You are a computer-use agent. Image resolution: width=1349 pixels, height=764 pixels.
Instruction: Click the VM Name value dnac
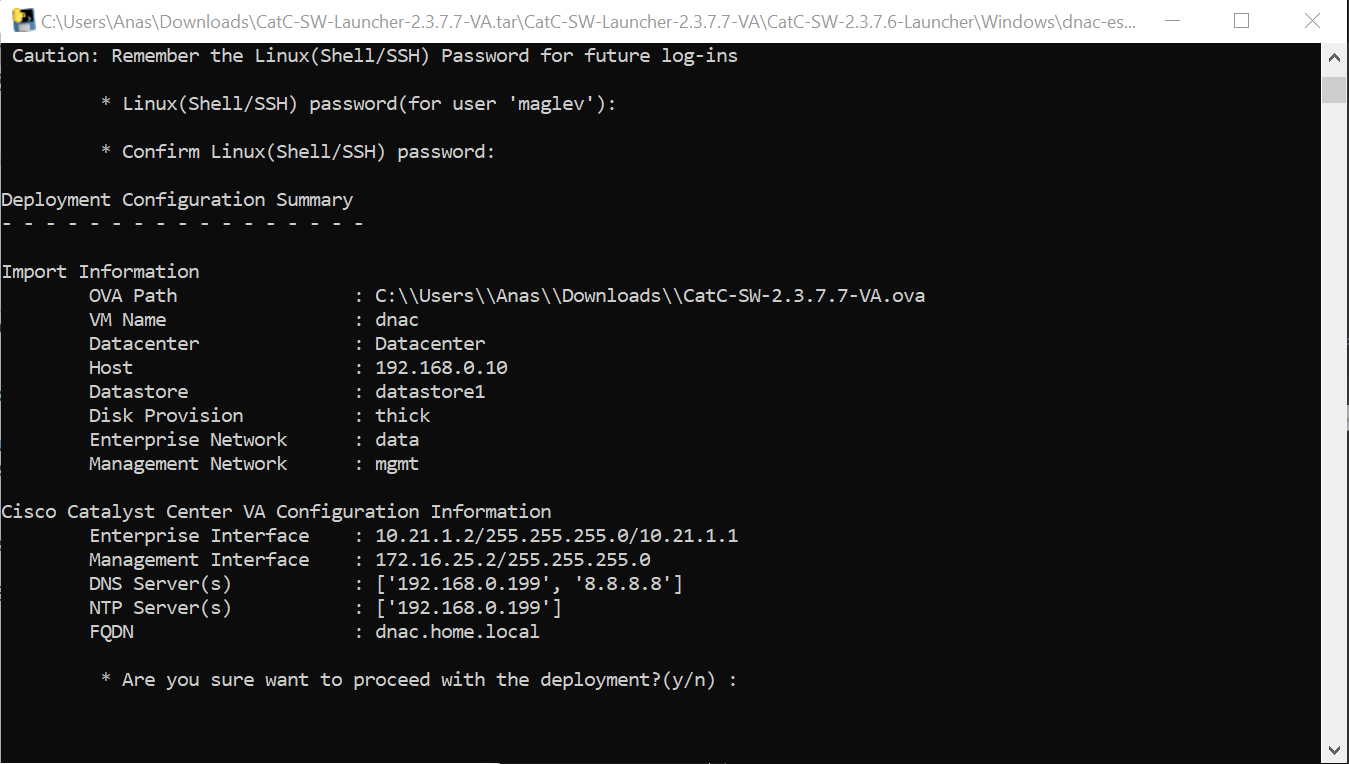click(x=397, y=320)
